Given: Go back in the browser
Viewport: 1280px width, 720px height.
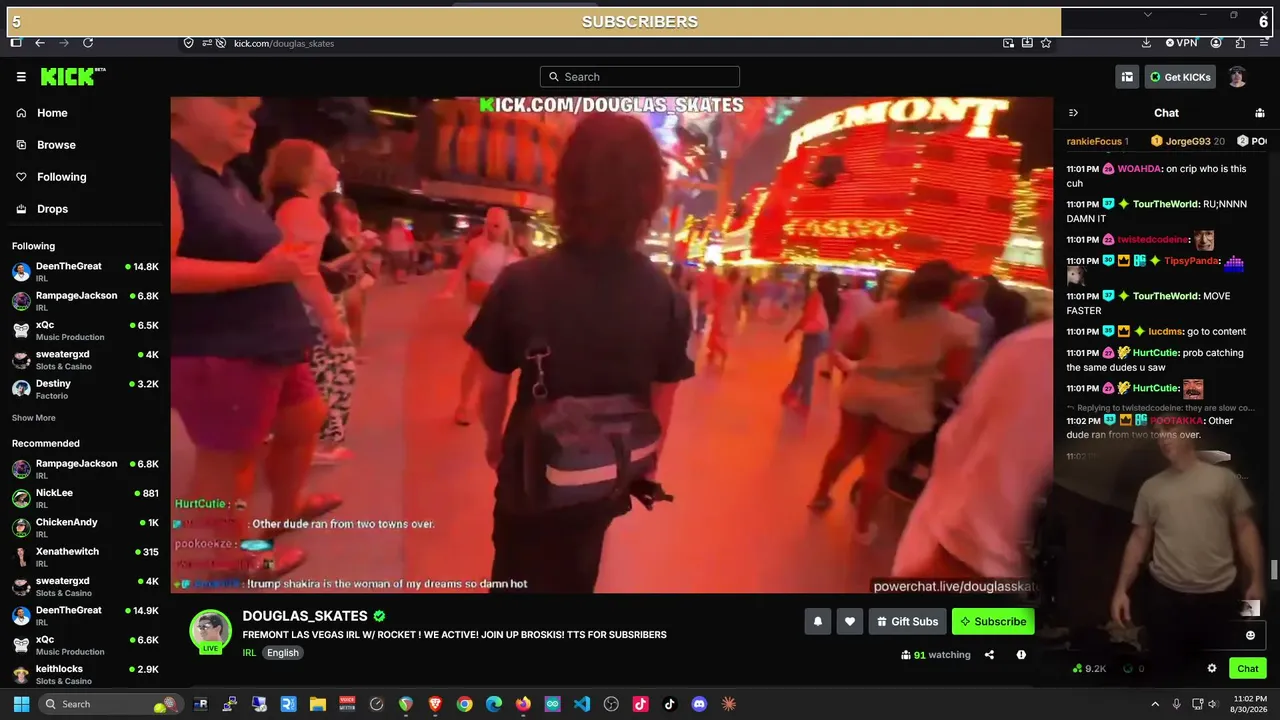Looking at the screenshot, I should pos(40,43).
